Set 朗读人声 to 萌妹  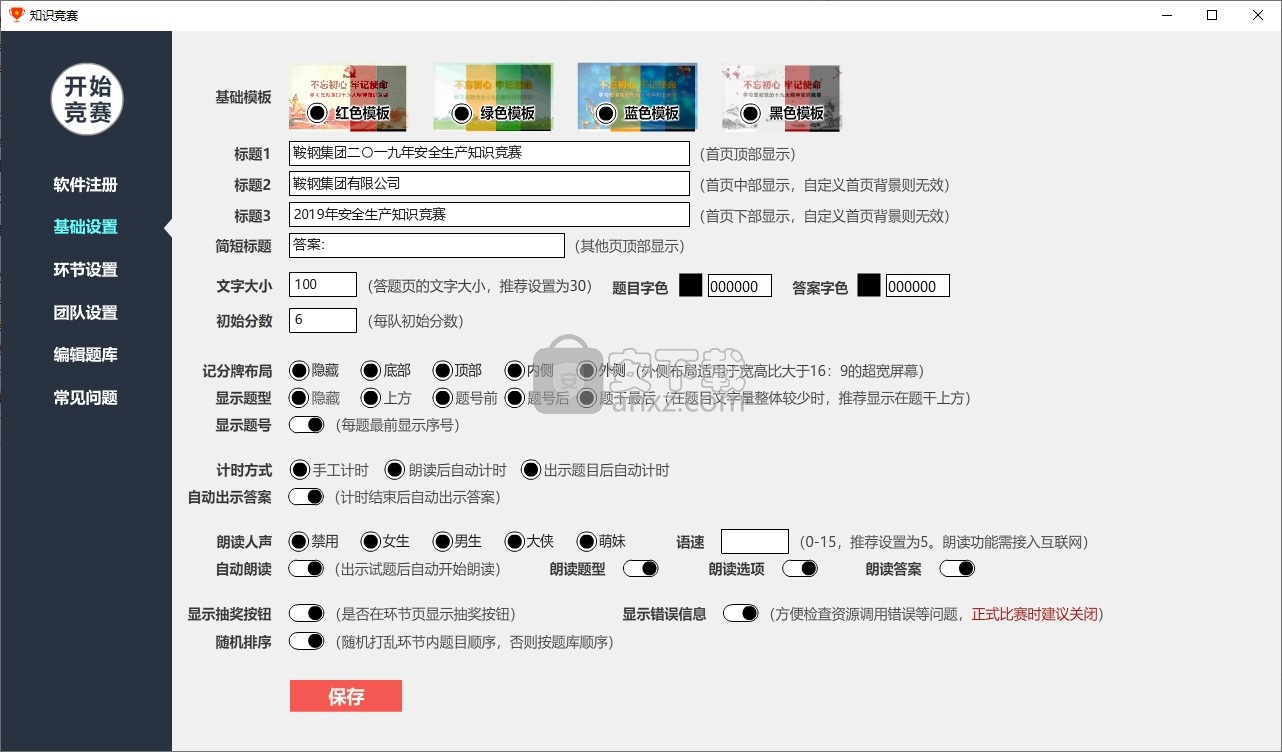point(587,541)
